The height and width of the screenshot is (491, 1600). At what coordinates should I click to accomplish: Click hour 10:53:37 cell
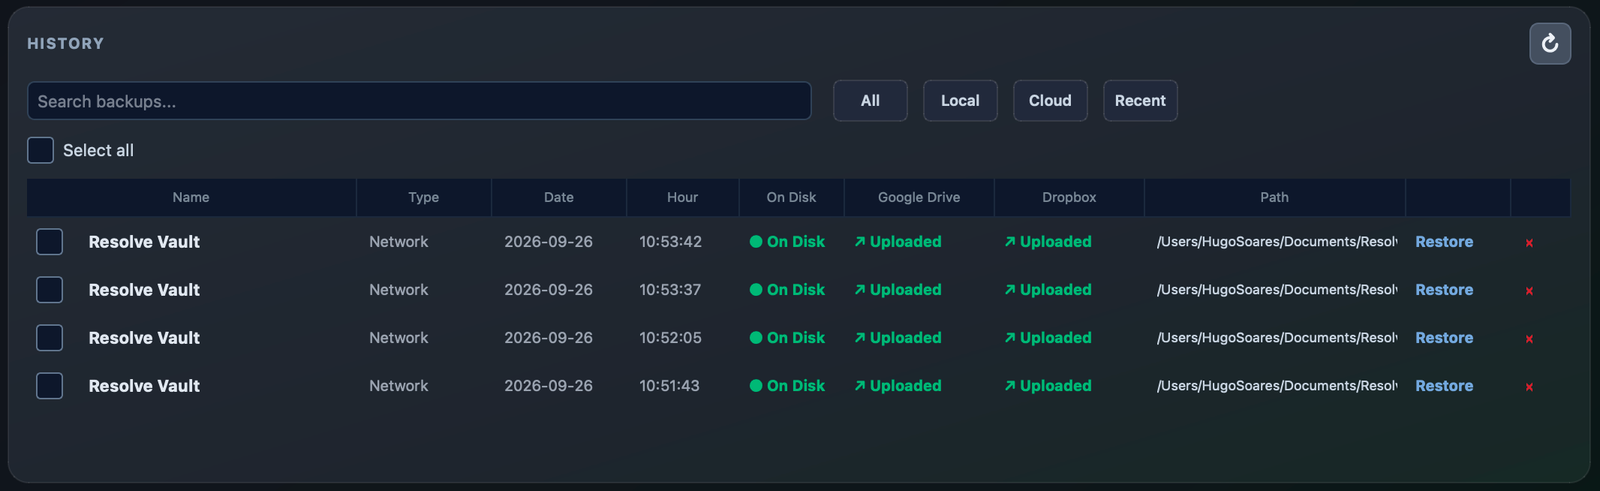(671, 290)
